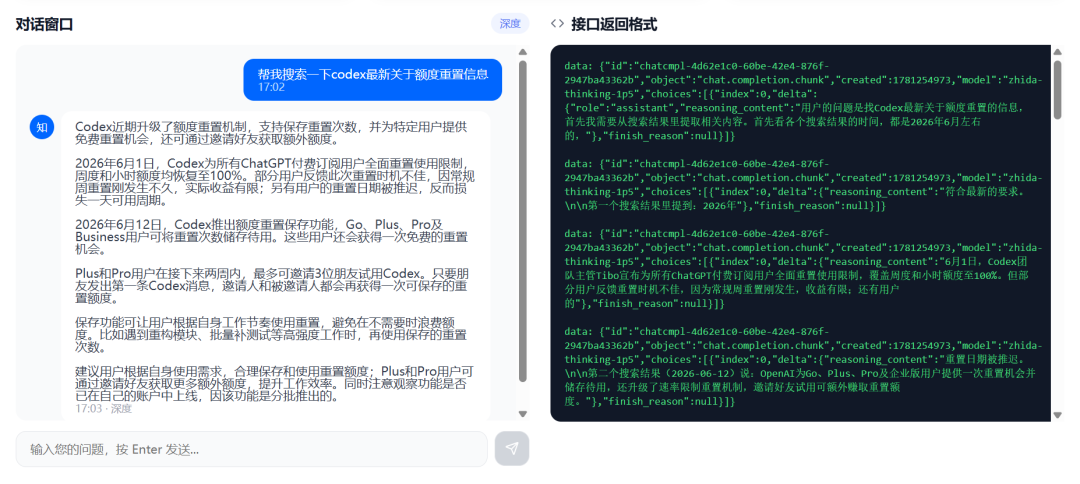Click the paragraph starting 2026年6月12日
1080x484 pixels.
[271, 237]
